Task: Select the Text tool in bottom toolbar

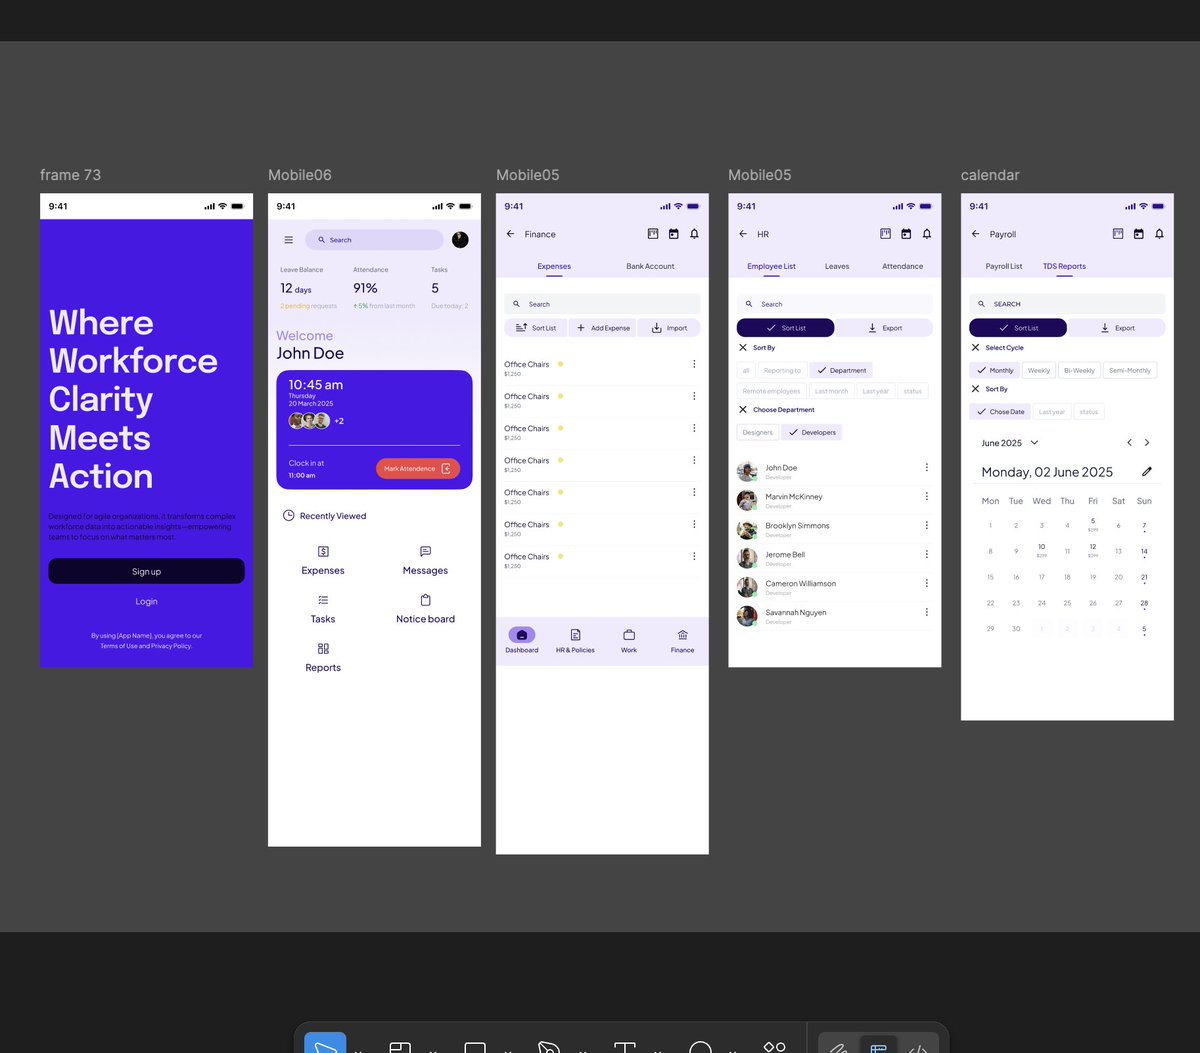Action: pos(625,1046)
